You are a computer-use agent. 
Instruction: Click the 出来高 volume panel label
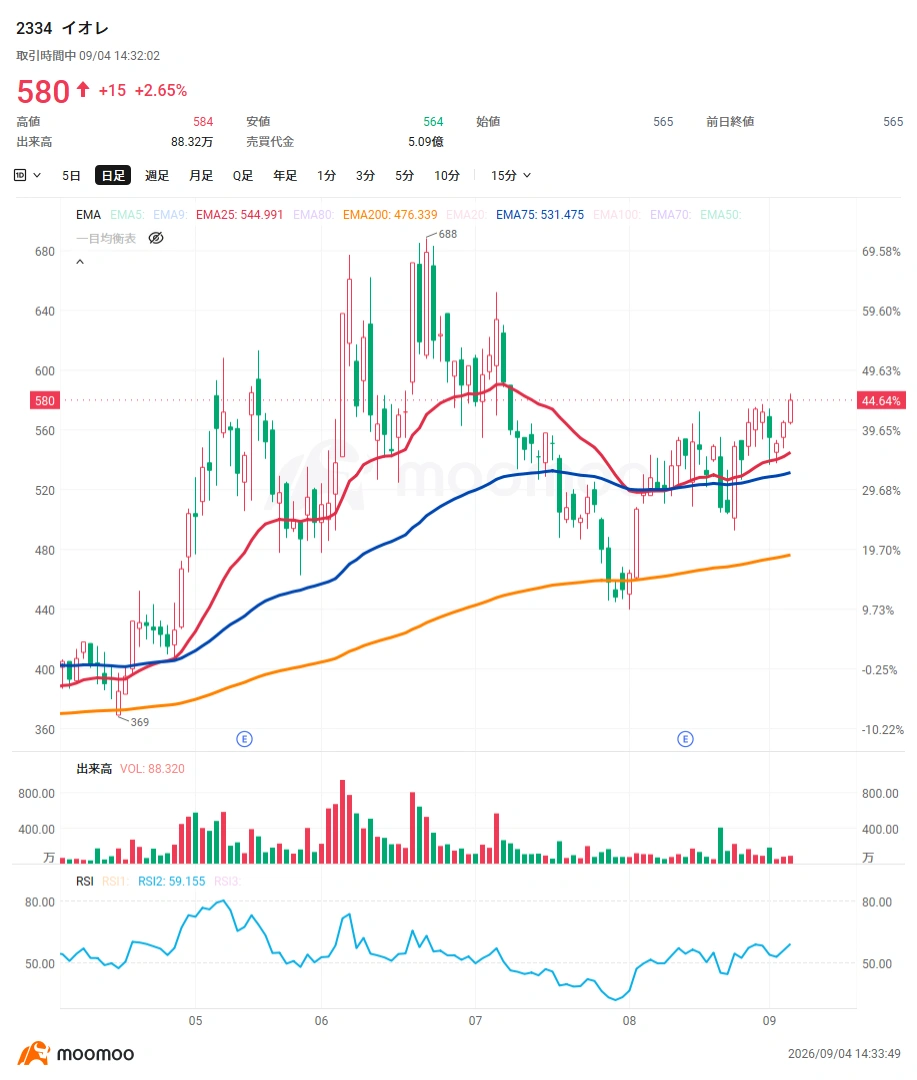coord(94,769)
